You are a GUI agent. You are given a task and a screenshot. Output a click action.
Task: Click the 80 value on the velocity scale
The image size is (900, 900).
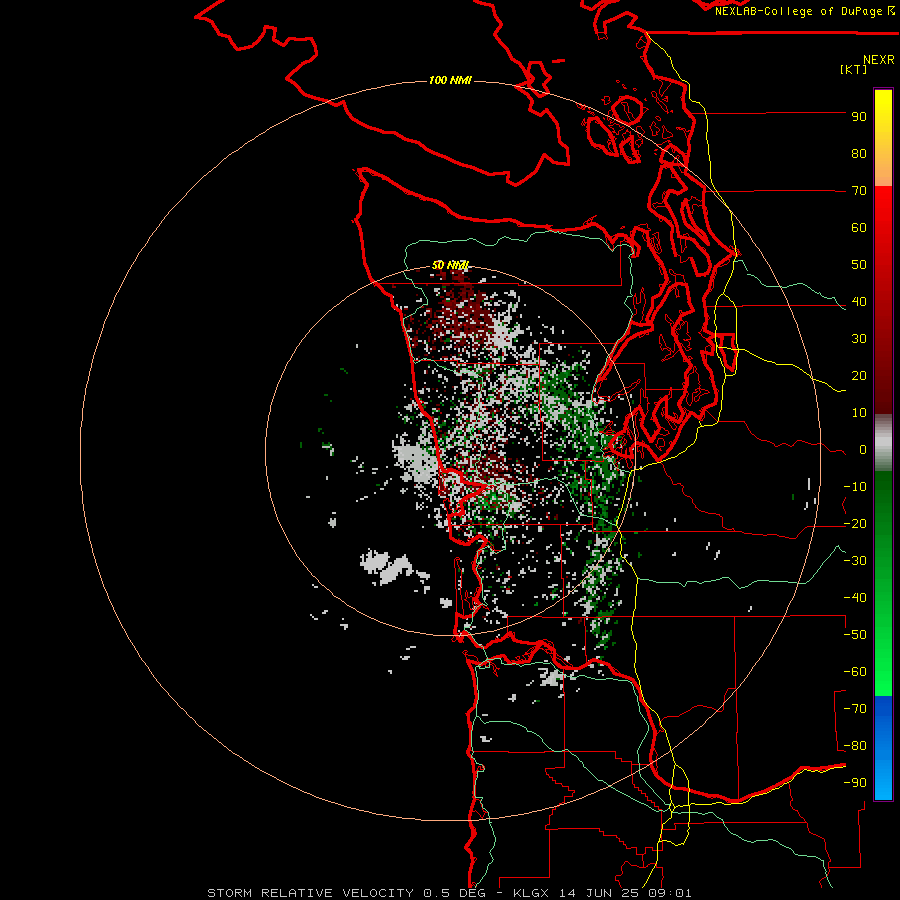coord(859,154)
